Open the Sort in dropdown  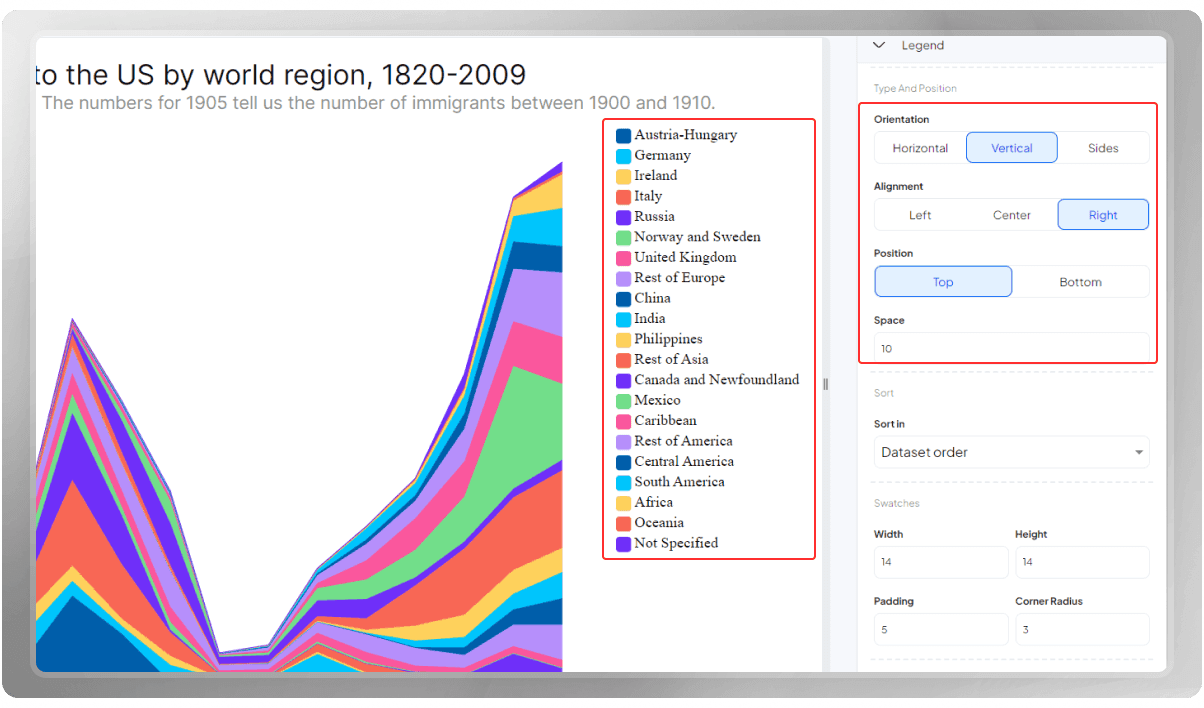pos(1011,452)
